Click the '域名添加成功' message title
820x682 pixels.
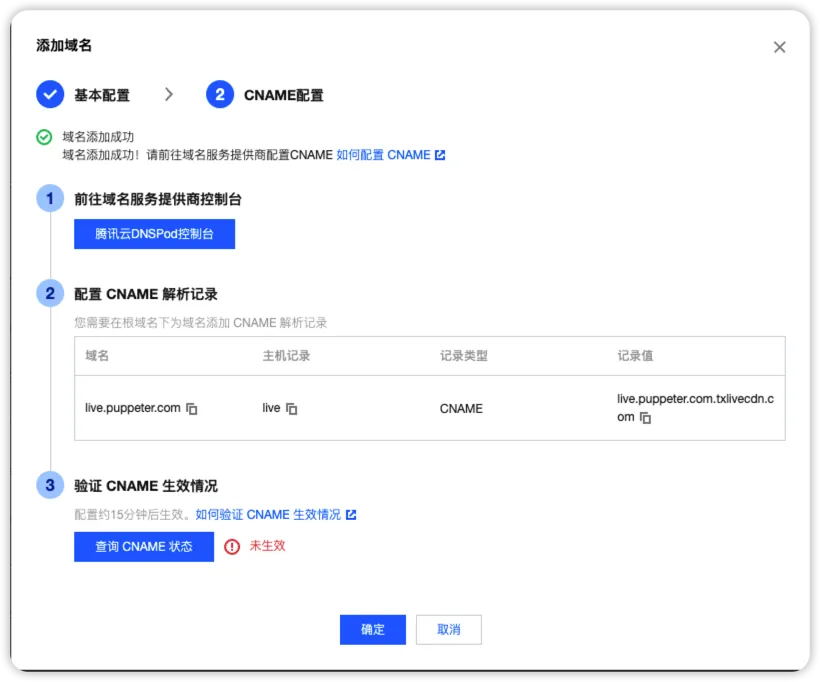[x=98, y=137]
